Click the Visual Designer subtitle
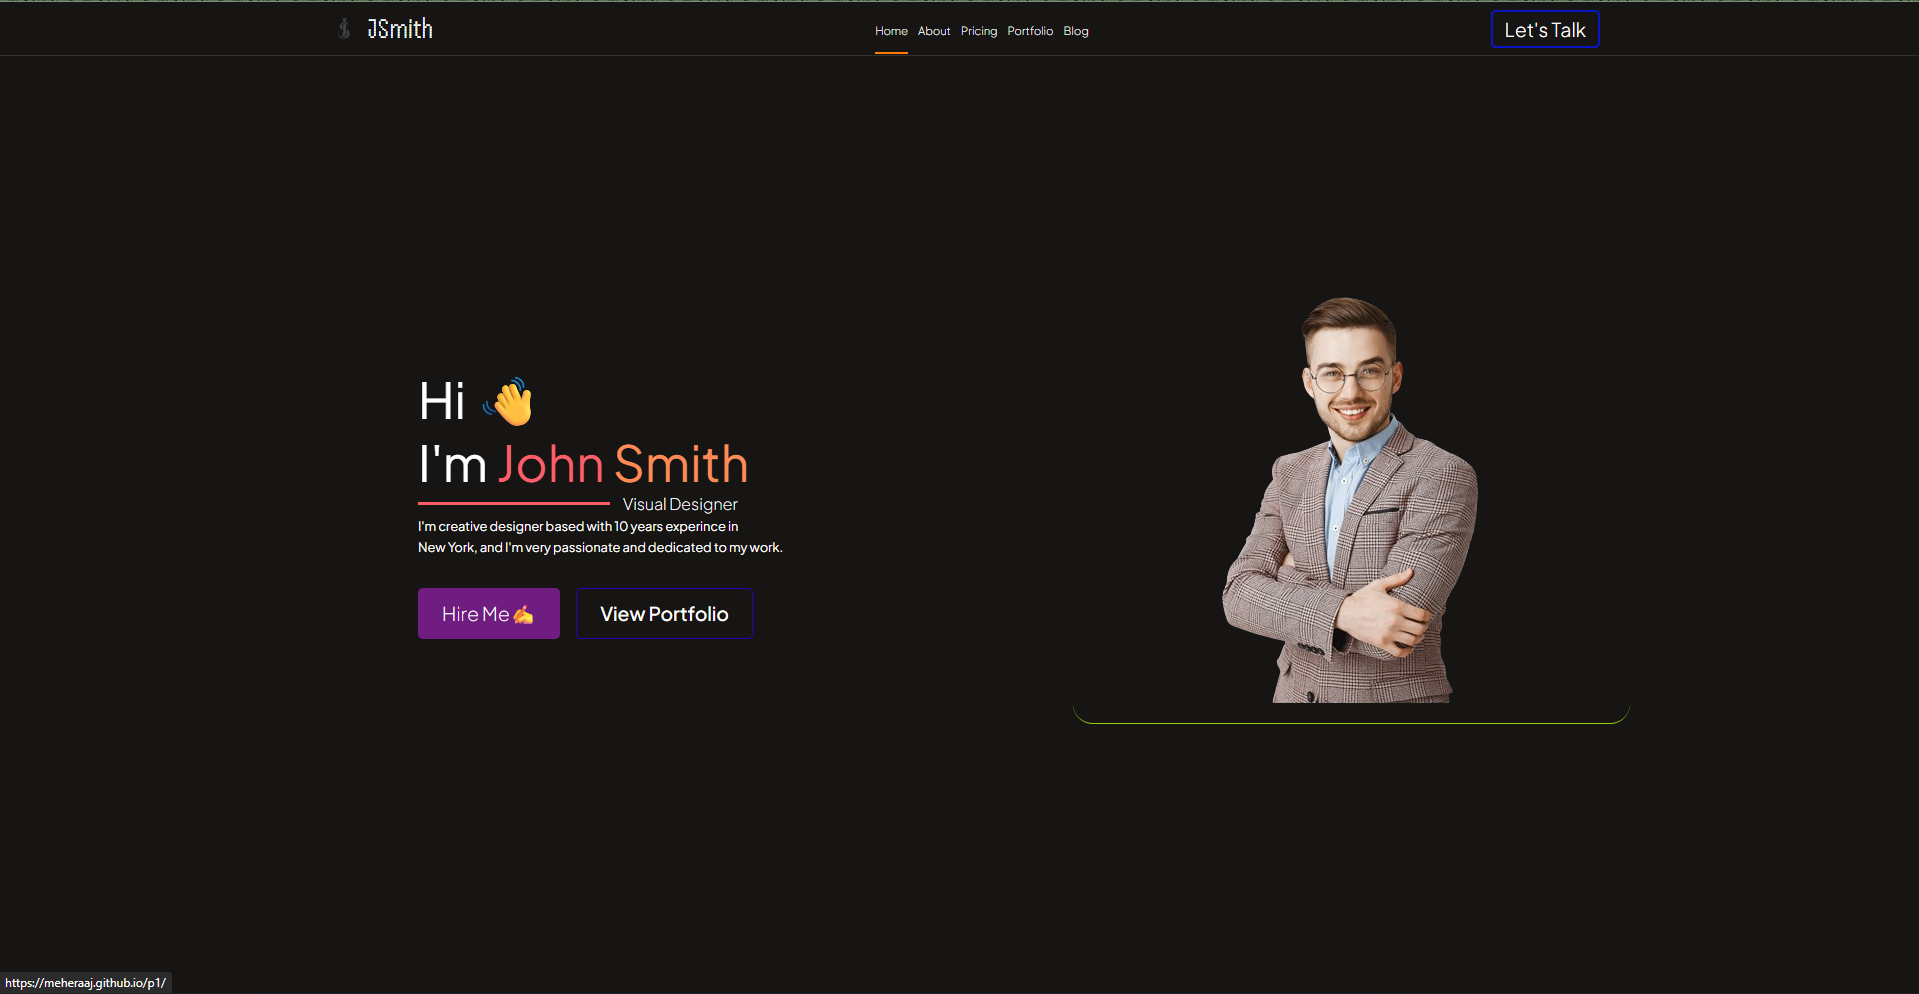Viewport: 1919px width, 994px height. (680, 505)
